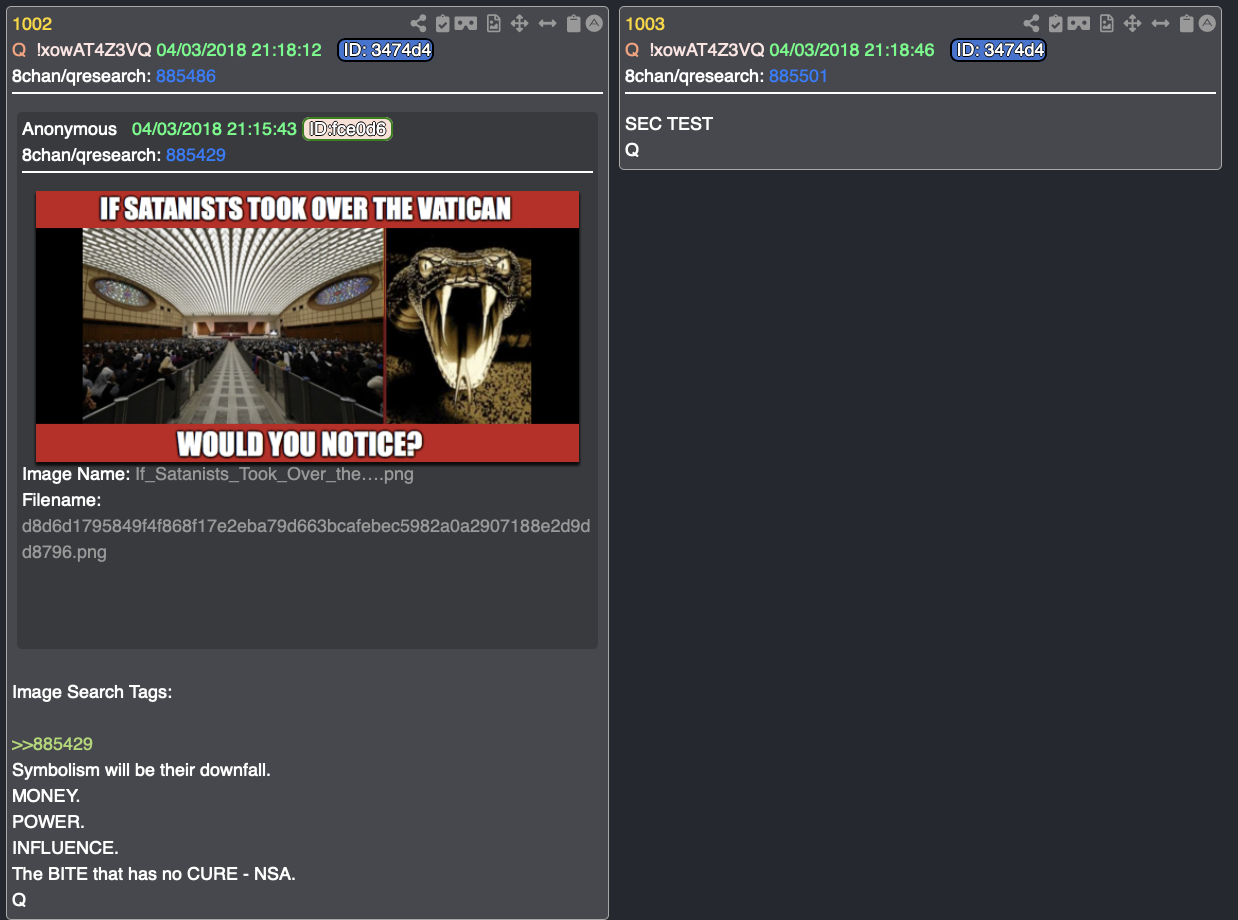Follow the green >>885429 reply reference

click(x=53, y=744)
